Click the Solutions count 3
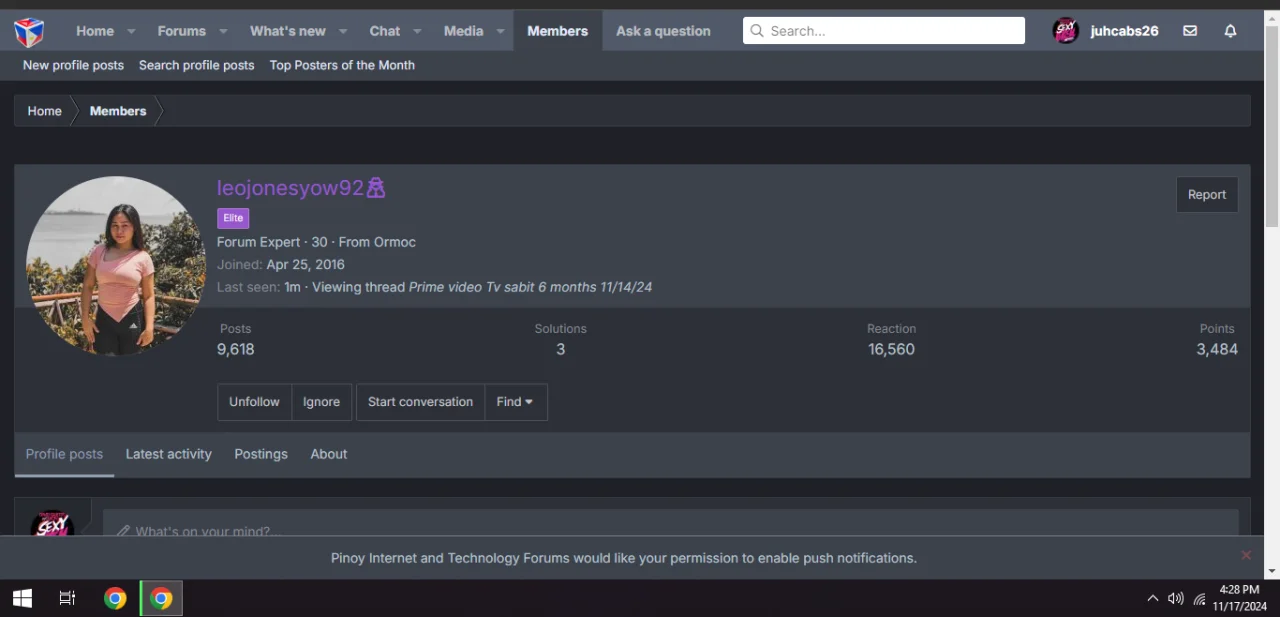 tap(560, 349)
